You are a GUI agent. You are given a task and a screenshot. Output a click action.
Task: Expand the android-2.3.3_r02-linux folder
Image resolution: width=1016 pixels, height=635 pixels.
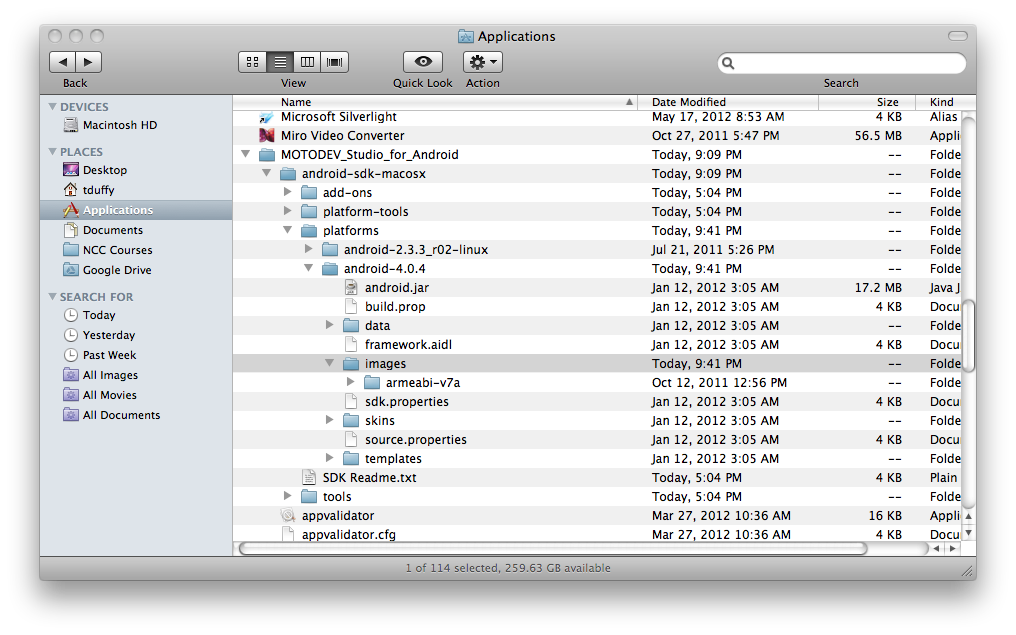tap(308, 249)
